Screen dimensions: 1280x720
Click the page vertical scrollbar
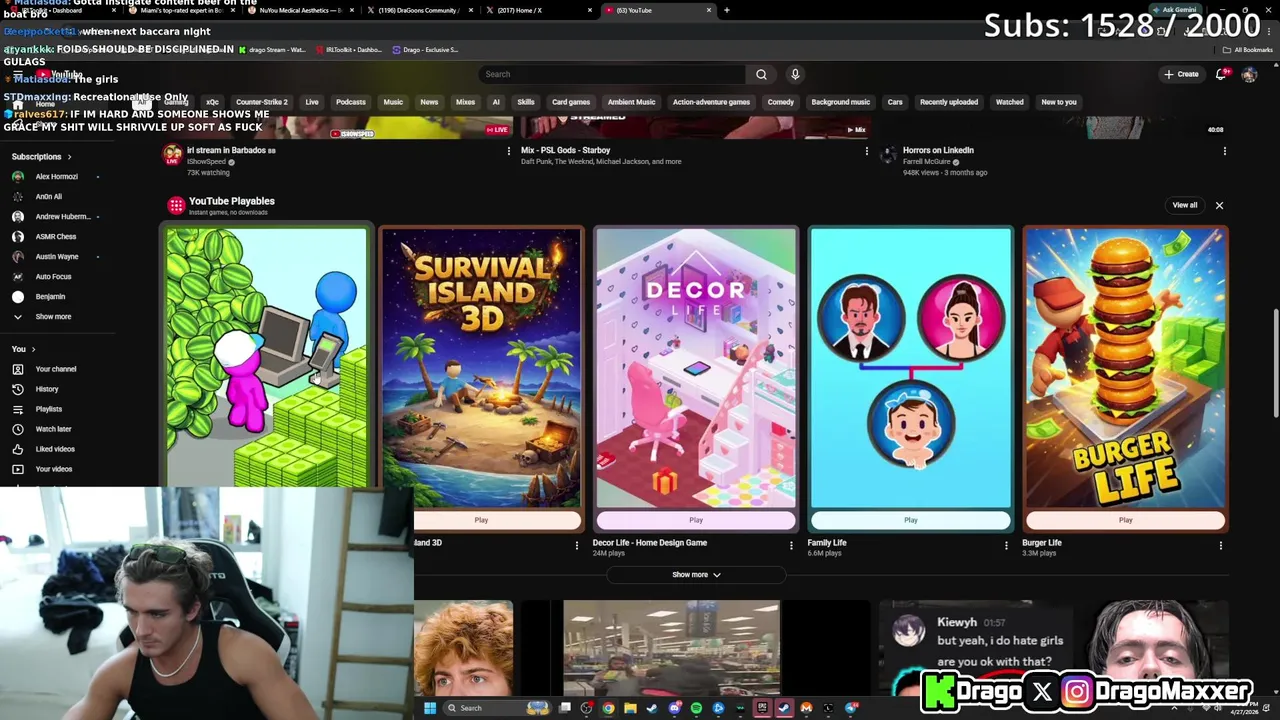1275,365
